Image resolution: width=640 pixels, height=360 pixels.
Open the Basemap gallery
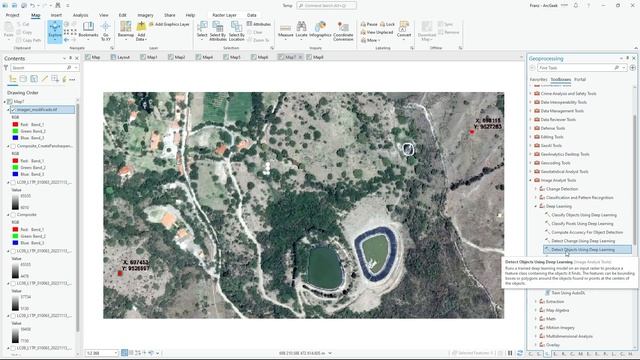click(126, 31)
